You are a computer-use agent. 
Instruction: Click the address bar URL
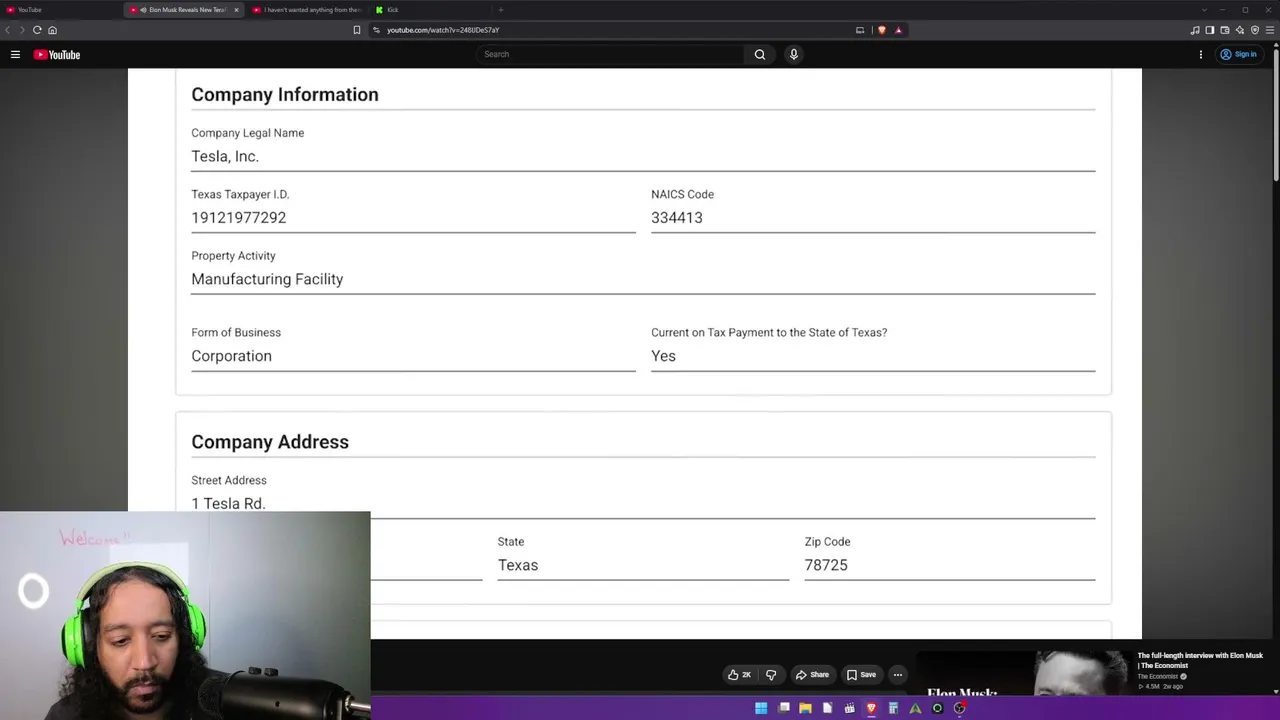coord(443,30)
